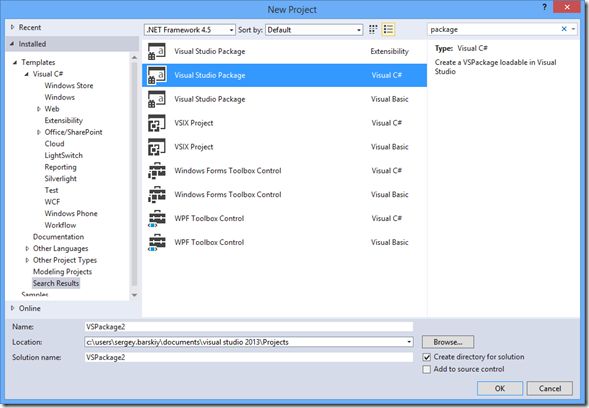The width and height of the screenshot is (589, 408).
Task: Select the Workflow template category
Action: (60, 225)
